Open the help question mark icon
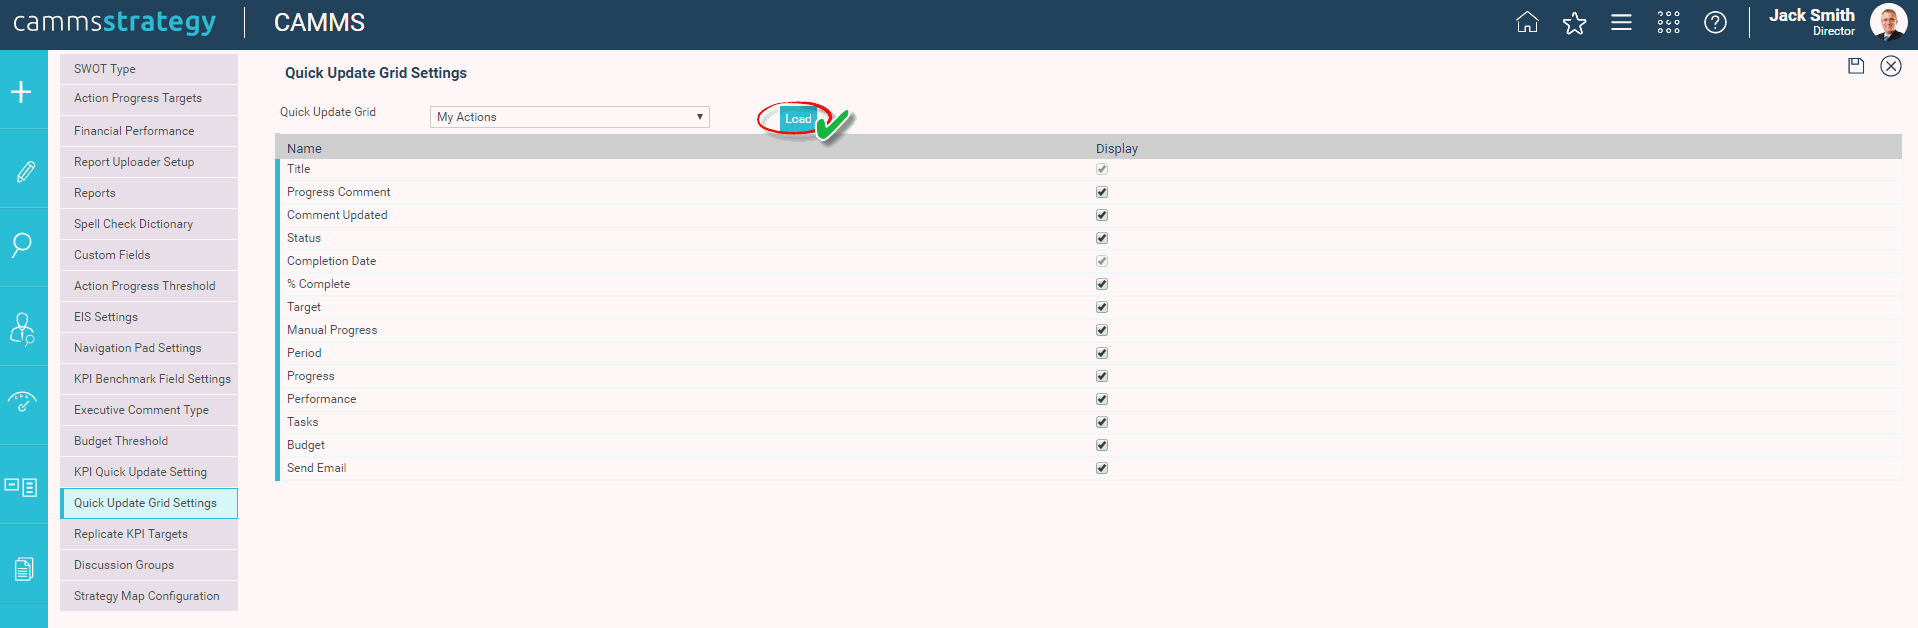 pyautogui.click(x=1715, y=22)
